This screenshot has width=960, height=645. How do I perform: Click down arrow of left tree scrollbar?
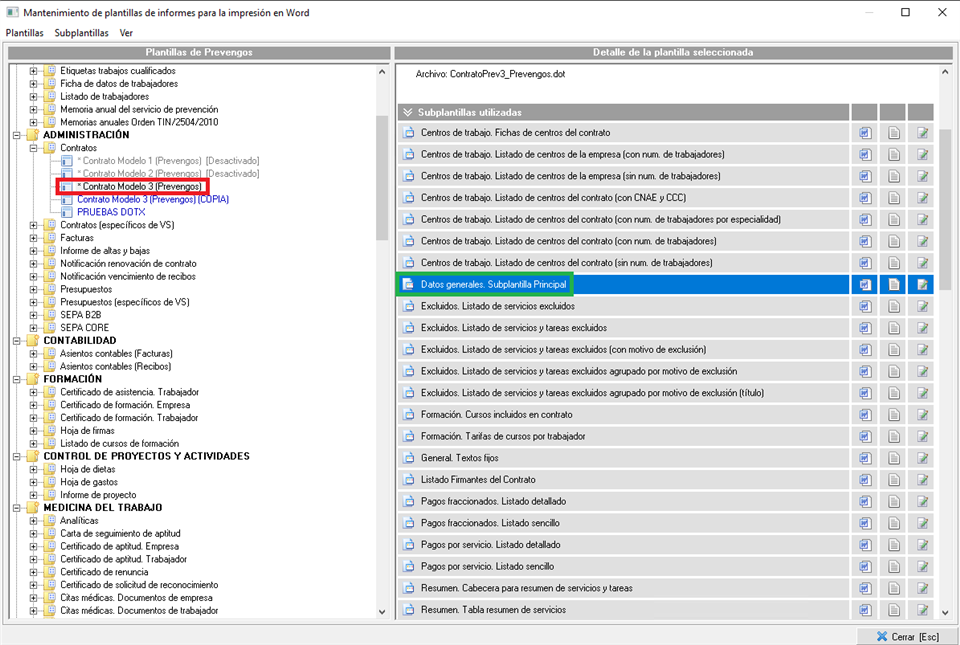click(382, 612)
